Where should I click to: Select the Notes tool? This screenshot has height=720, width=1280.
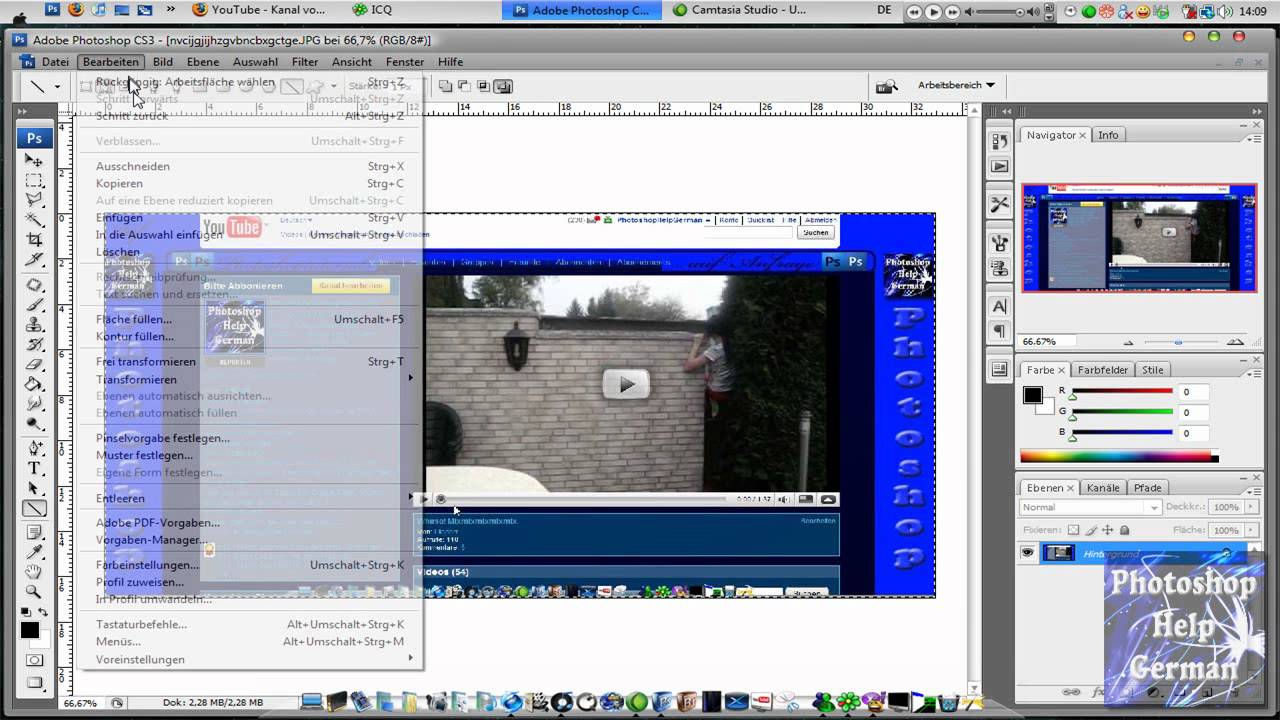[x=34, y=532]
